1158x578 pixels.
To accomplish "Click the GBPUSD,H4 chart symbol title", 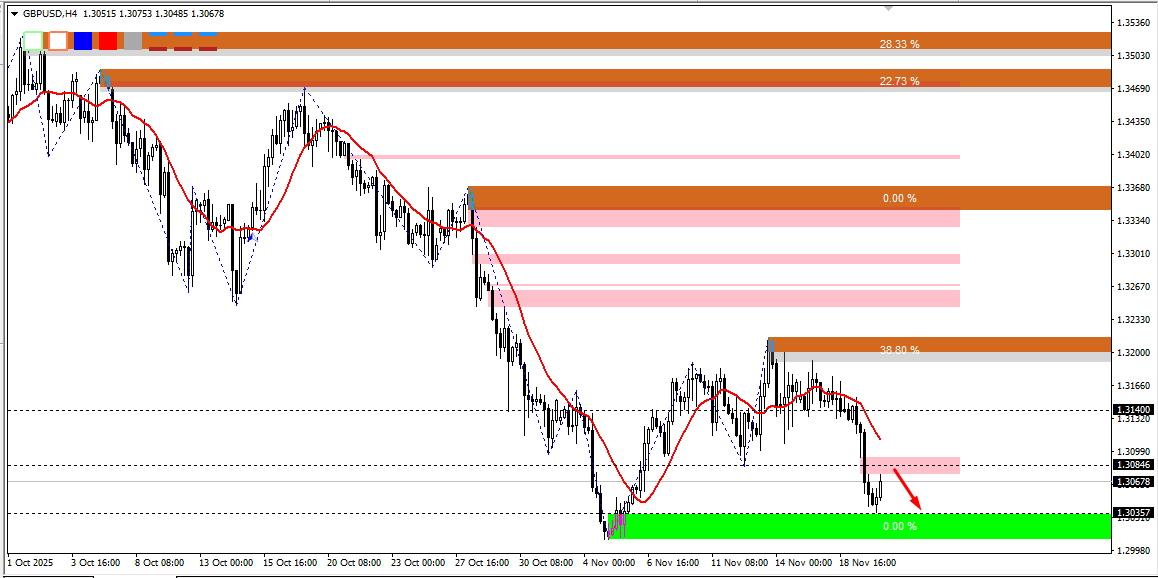I will 49,14.
